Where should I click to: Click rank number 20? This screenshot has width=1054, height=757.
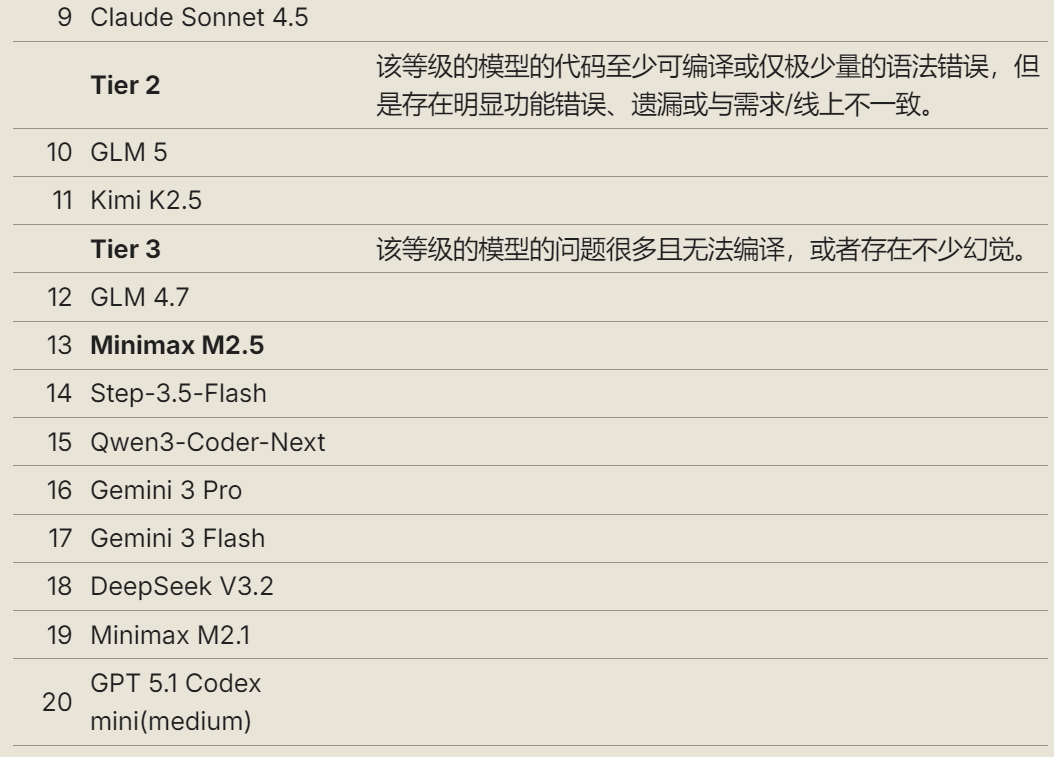57,703
